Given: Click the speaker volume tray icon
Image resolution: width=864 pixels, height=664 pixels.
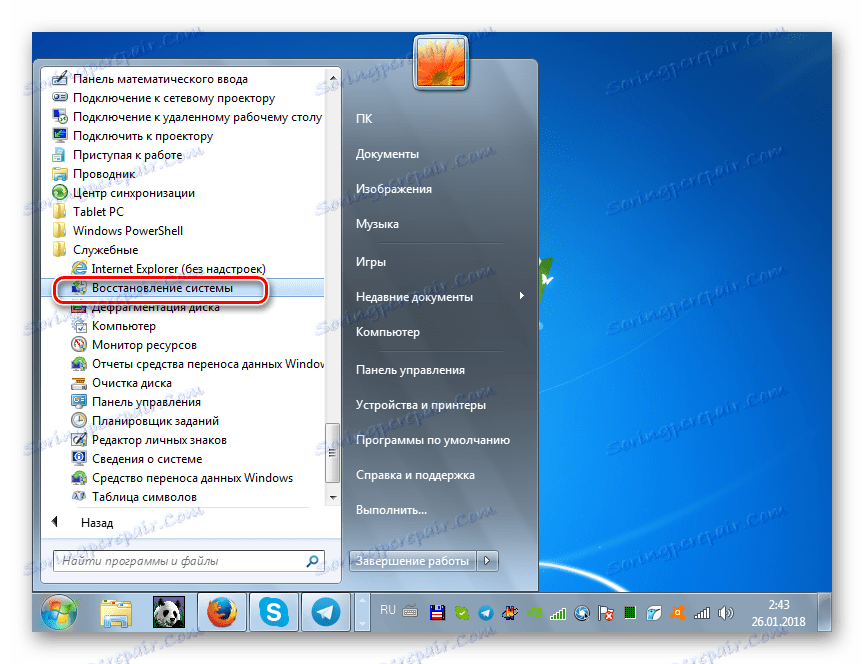Looking at the screenshot, I should click(726, 613).
